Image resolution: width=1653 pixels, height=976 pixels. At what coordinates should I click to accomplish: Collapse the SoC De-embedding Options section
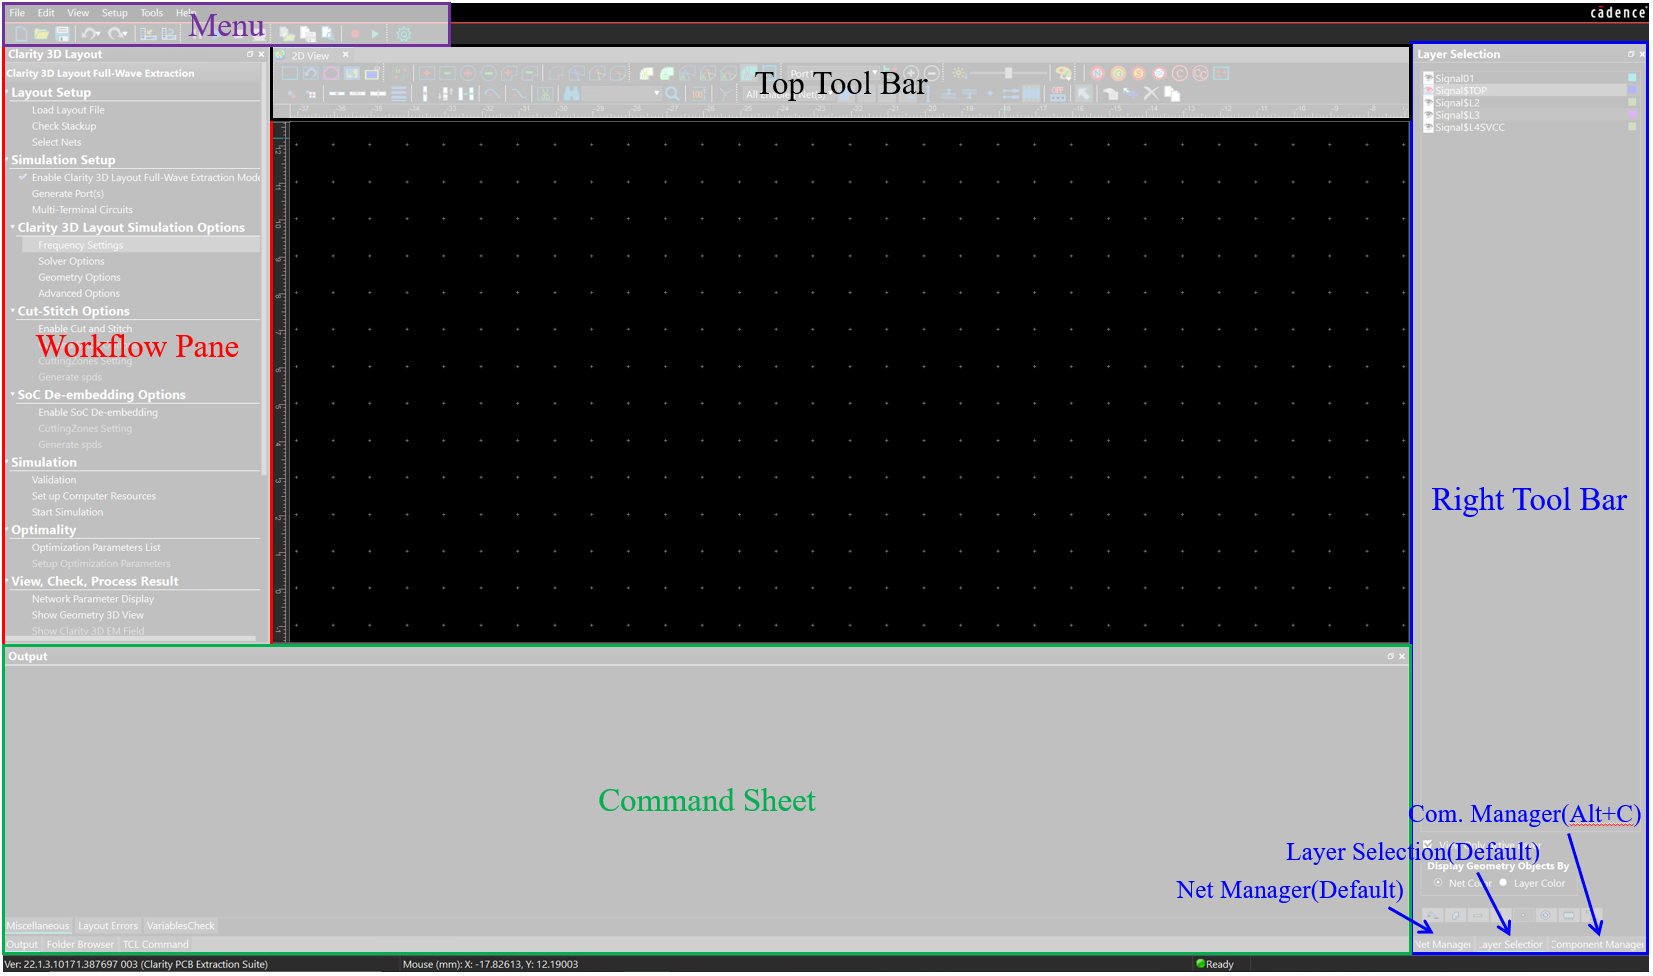click(13, 394)
